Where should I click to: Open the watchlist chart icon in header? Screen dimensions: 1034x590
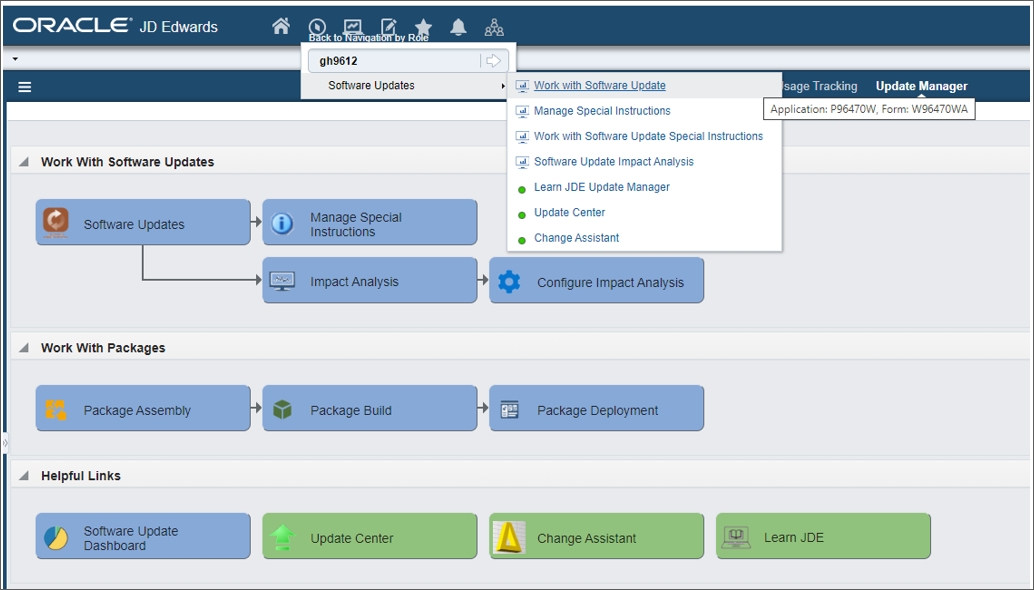[x=353, y=26]
